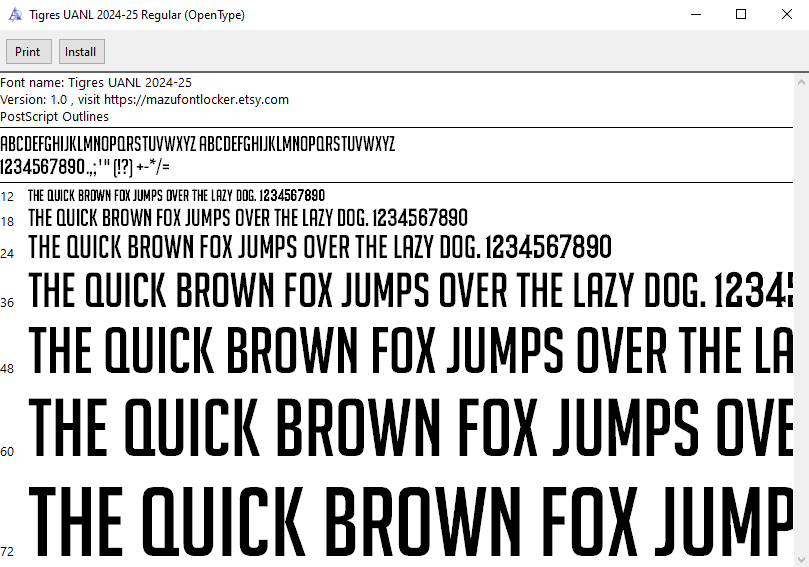Click the size 12 label
Viewport: 809px width, 567px height.
(7, 197)
